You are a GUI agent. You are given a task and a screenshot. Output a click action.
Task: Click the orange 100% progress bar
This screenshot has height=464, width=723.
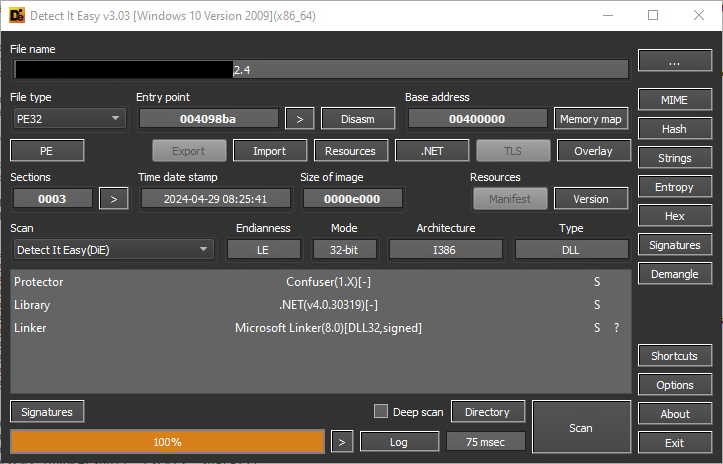pos(167,441)
